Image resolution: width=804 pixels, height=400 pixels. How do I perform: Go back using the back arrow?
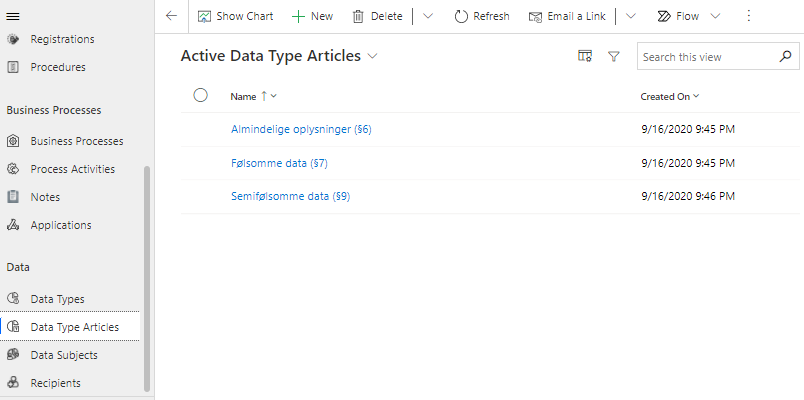click(x=171, y=16)
